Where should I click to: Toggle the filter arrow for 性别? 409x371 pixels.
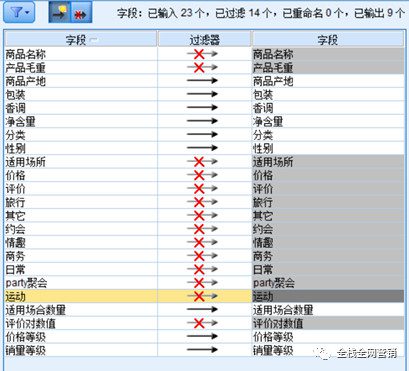pyautogui.click(x=202, y=148)
